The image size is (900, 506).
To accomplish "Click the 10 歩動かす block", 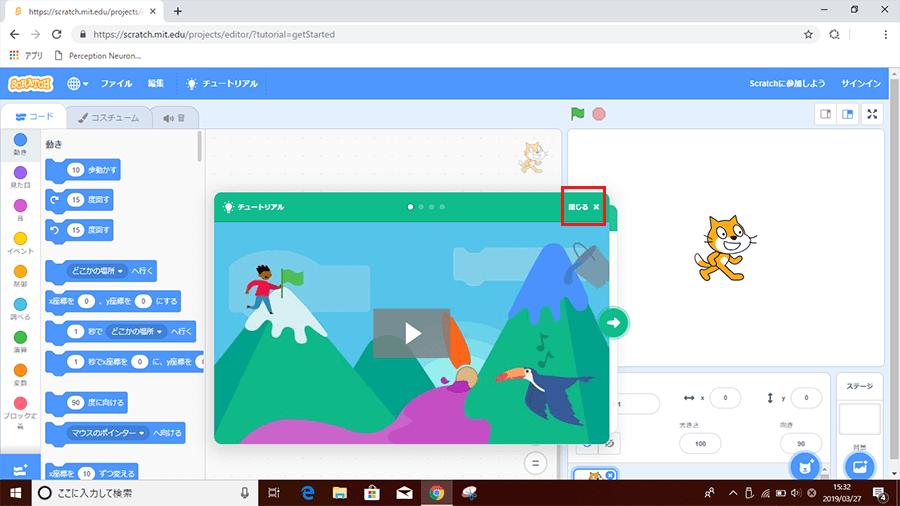I will tap(83, 170).
